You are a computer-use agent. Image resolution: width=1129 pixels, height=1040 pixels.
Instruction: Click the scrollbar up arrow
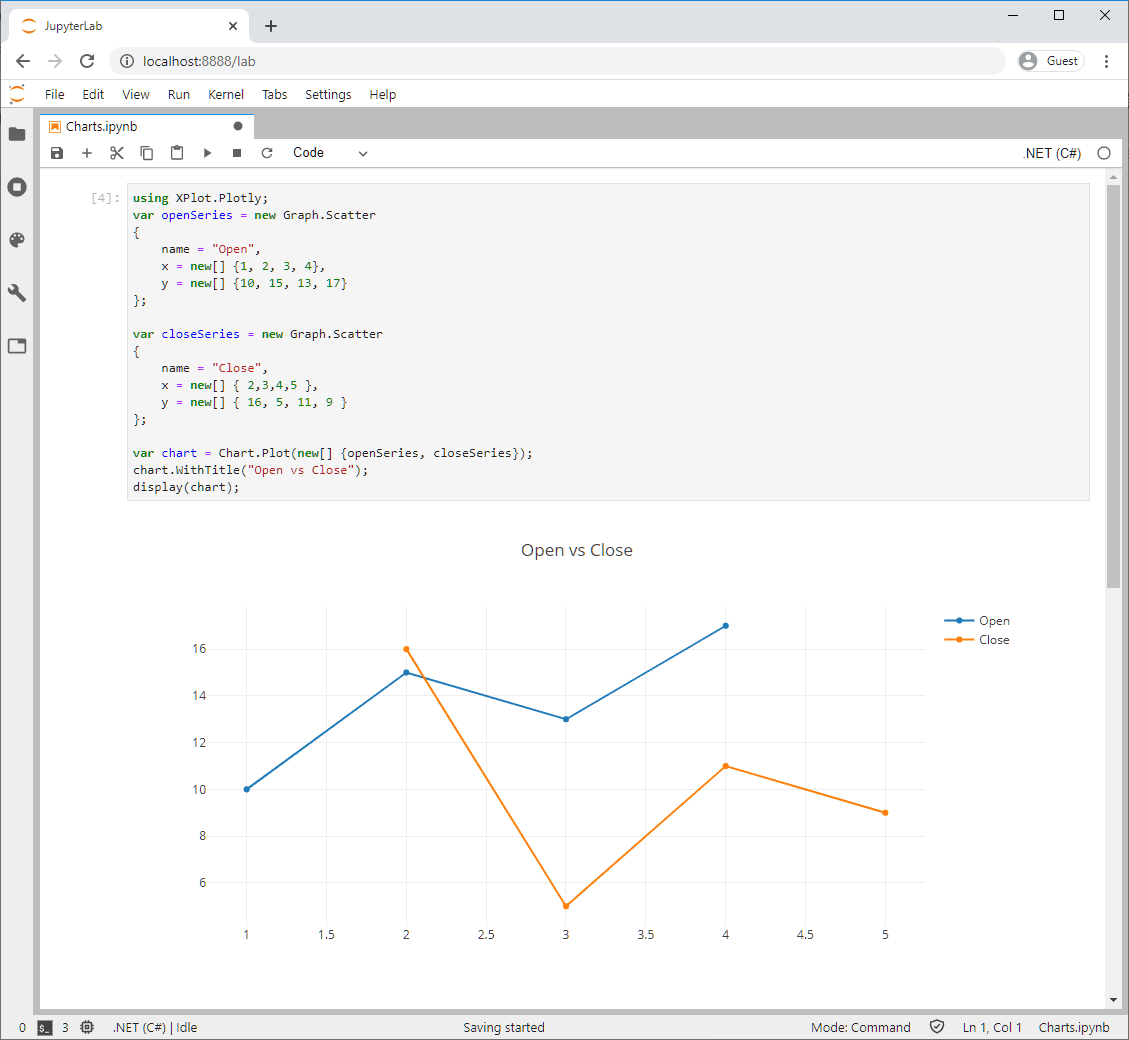click(x=1113, y=176)
